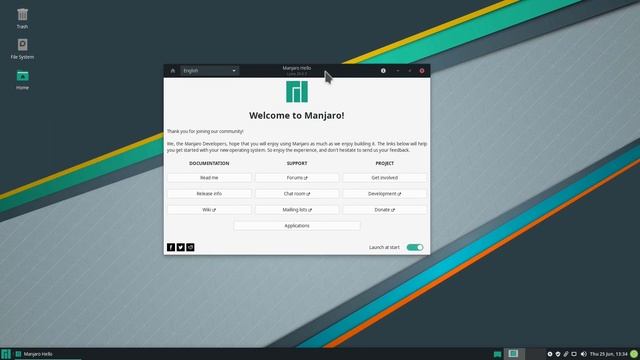Click the home icon in Manjaro Hello titlebar
Image resolution: width=640 pixels, height=360 pixels.
click(173, 71)
